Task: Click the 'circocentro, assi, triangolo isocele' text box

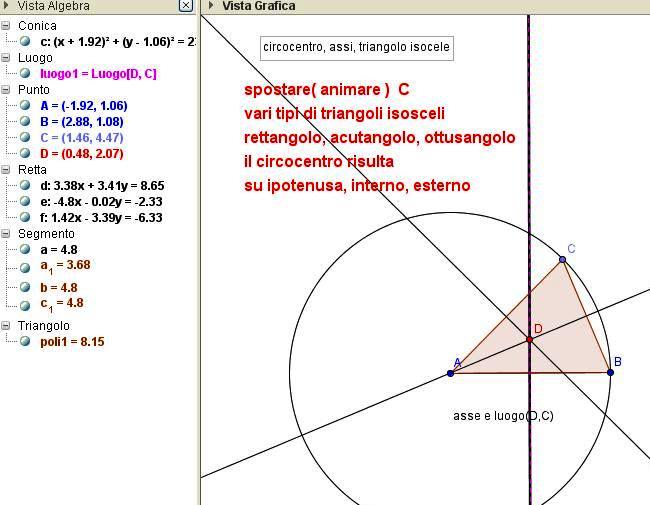Action: click(x=357, y=48)
